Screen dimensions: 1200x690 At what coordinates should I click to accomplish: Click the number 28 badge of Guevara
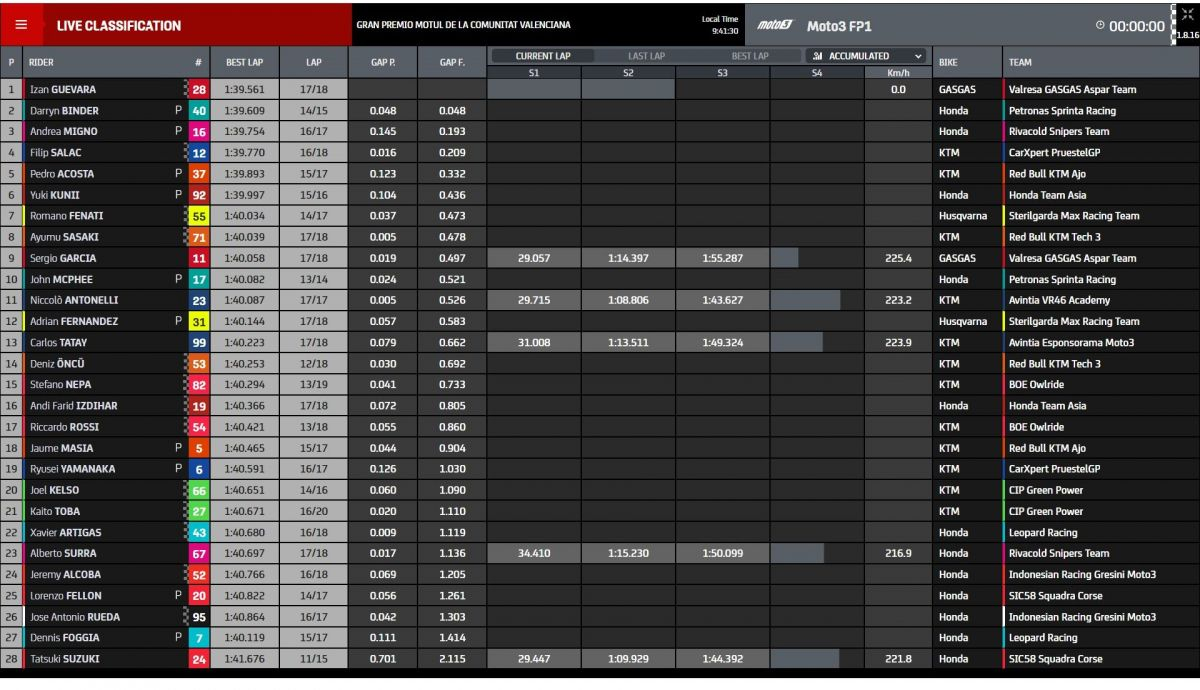199,90
